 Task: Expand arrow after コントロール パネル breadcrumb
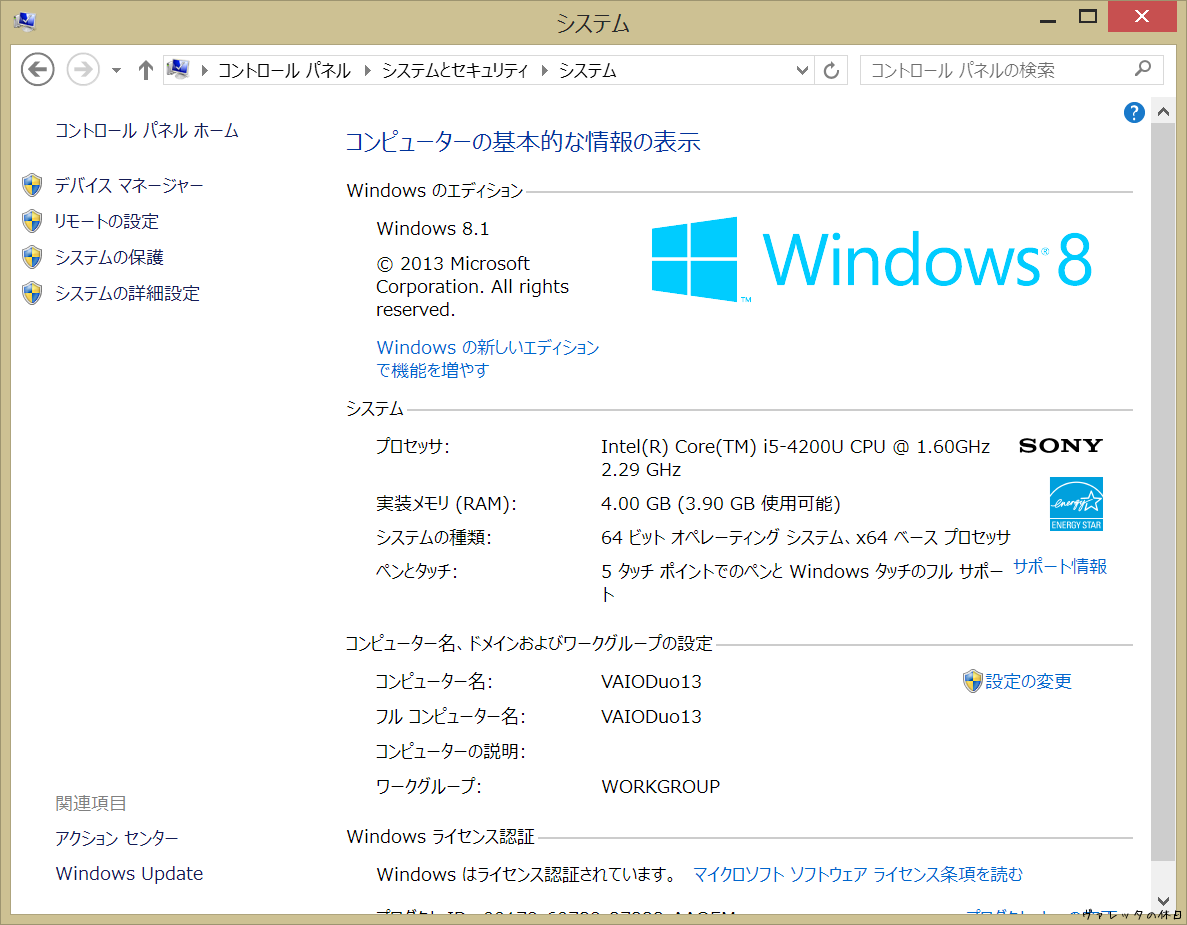[x=367, y=70]
